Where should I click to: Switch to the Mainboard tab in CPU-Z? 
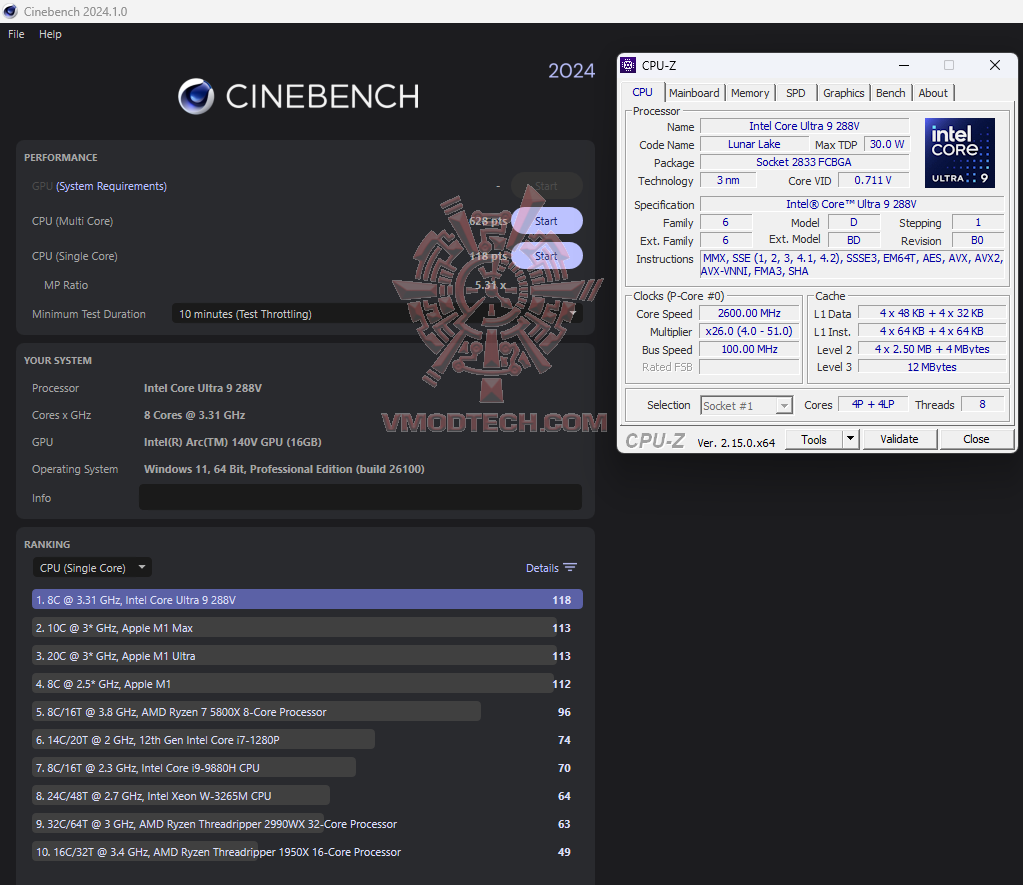coord(694,93)
